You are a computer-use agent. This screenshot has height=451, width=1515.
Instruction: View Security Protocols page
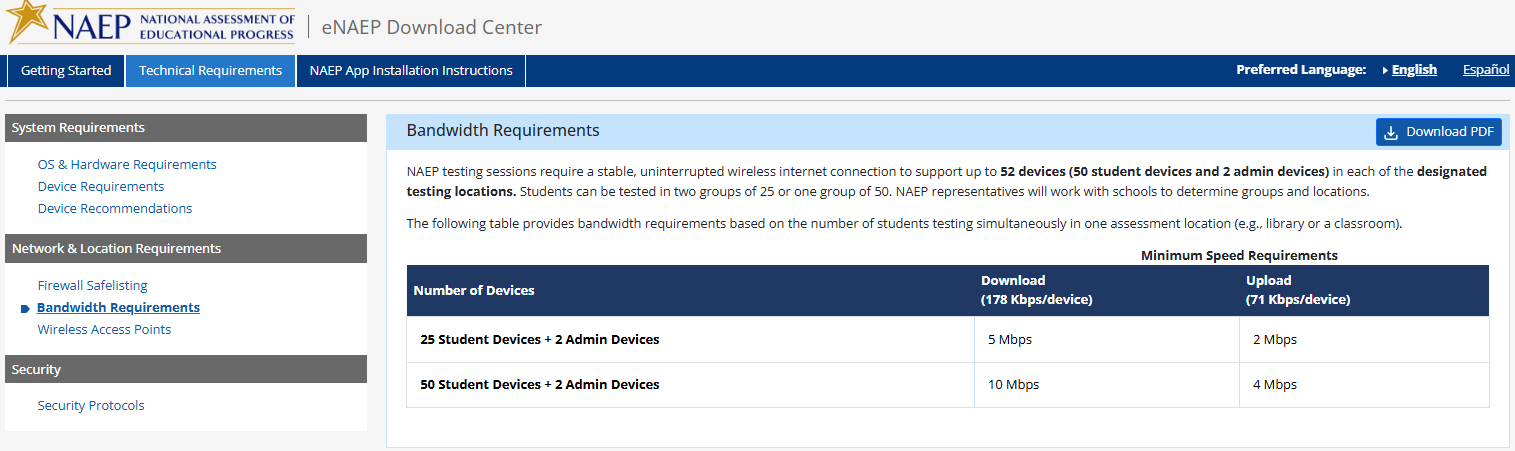(91, 406)
